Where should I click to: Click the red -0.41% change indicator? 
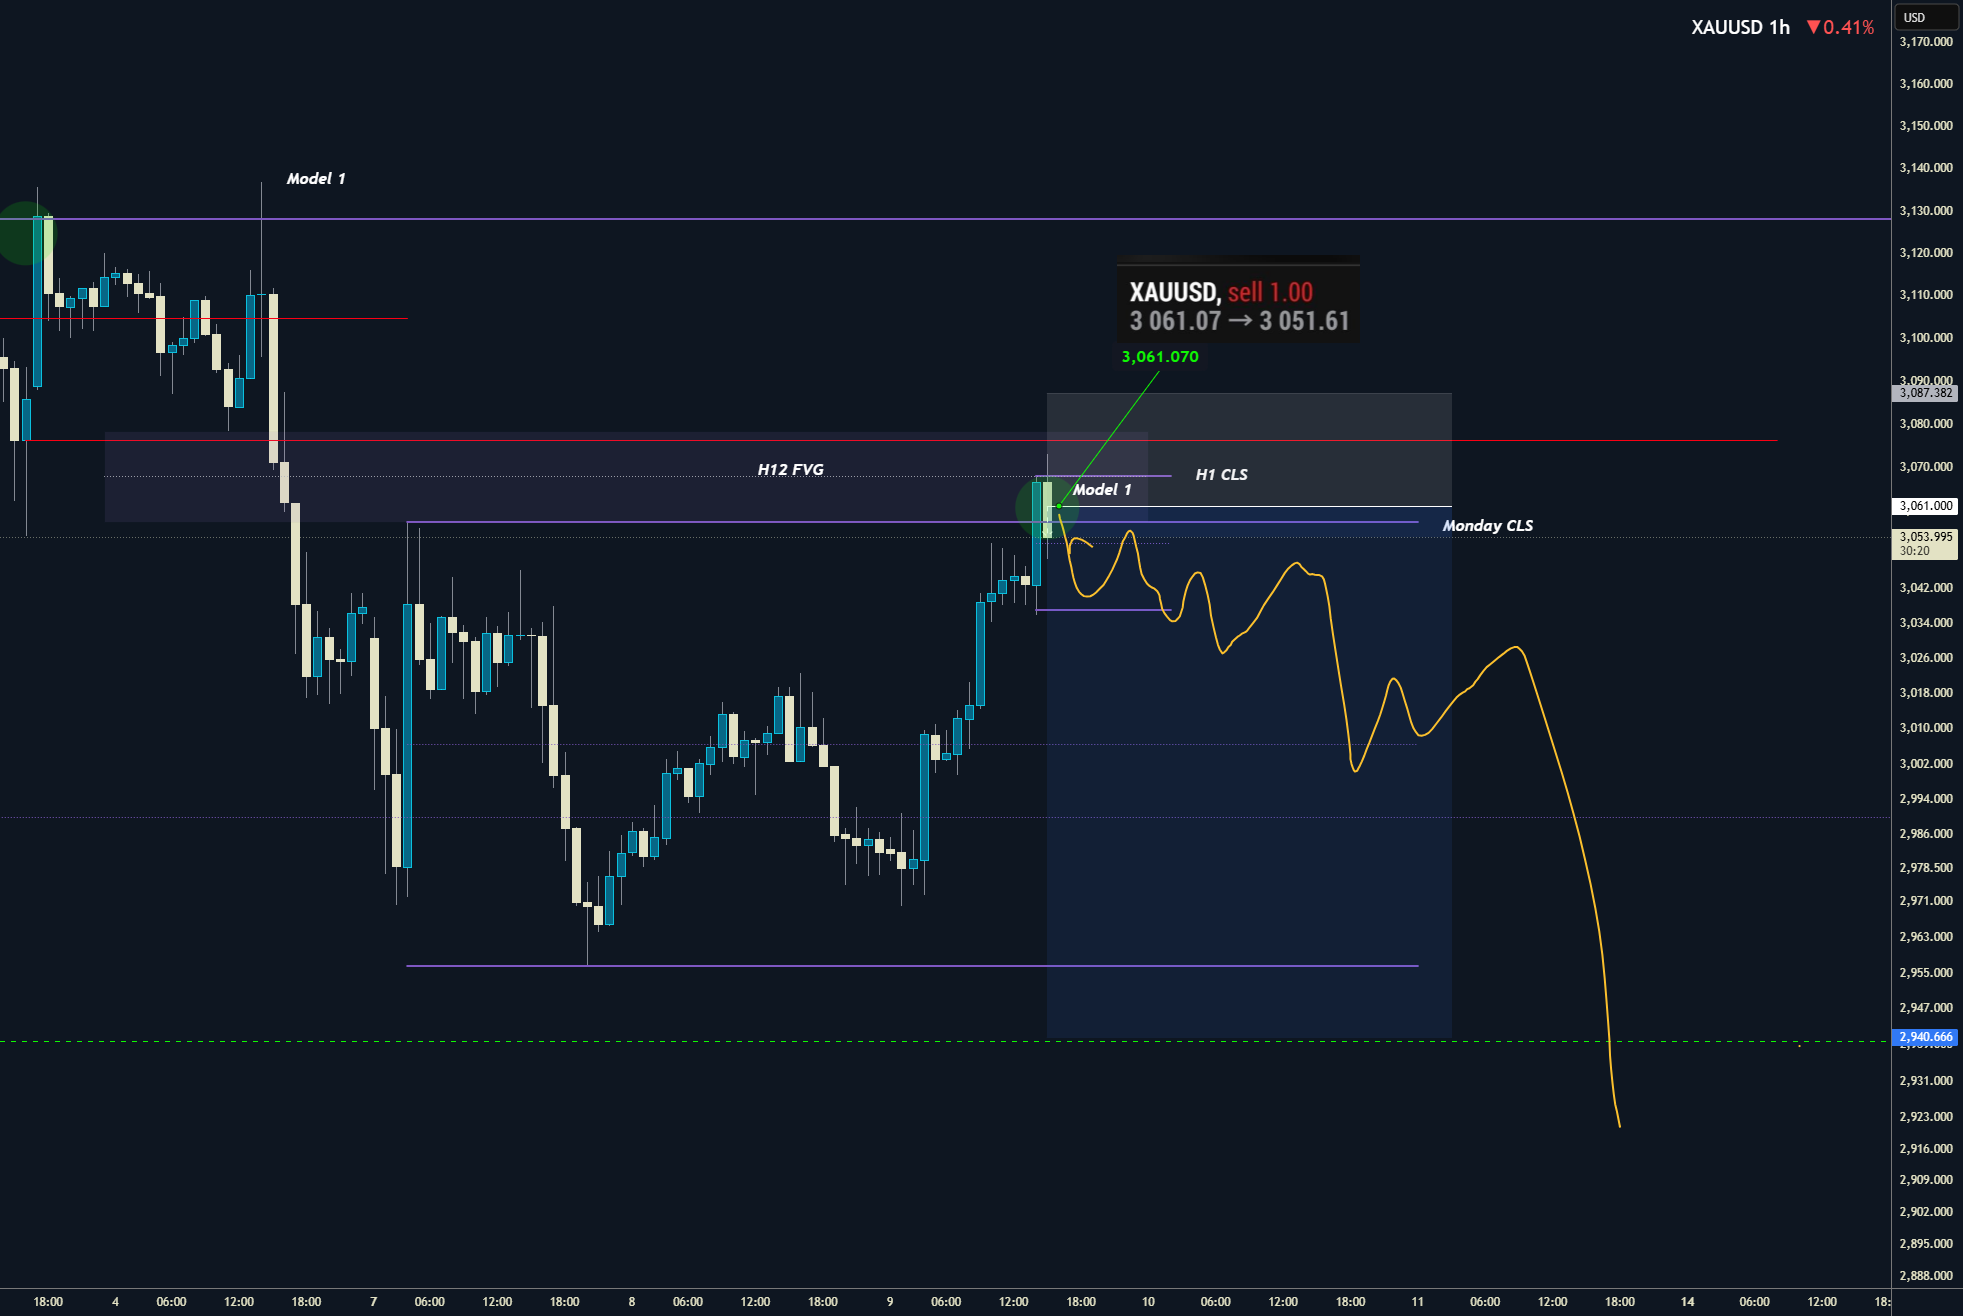tap(1840, 27)
